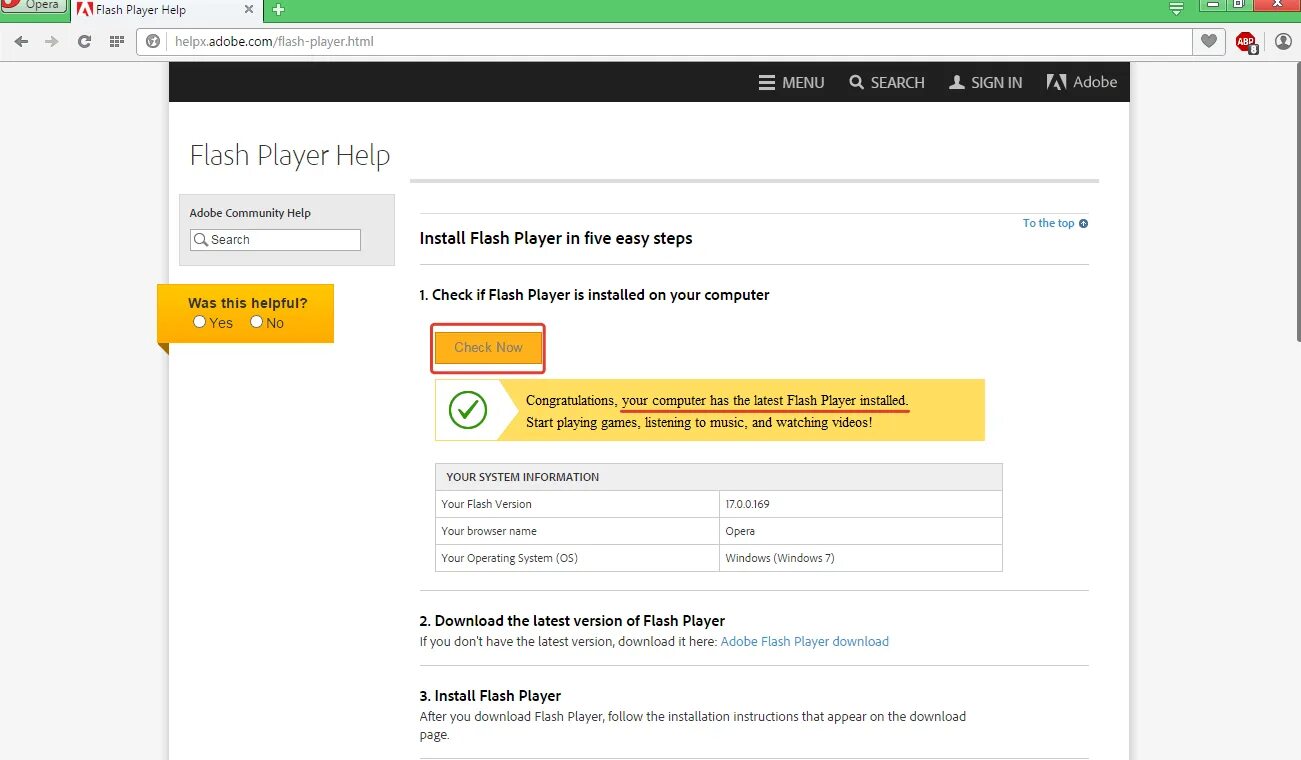The height and width of the screenshot is (760, 1301).
Task: Close the Flash Player Help tab
Action: click(x=249, y=9)
